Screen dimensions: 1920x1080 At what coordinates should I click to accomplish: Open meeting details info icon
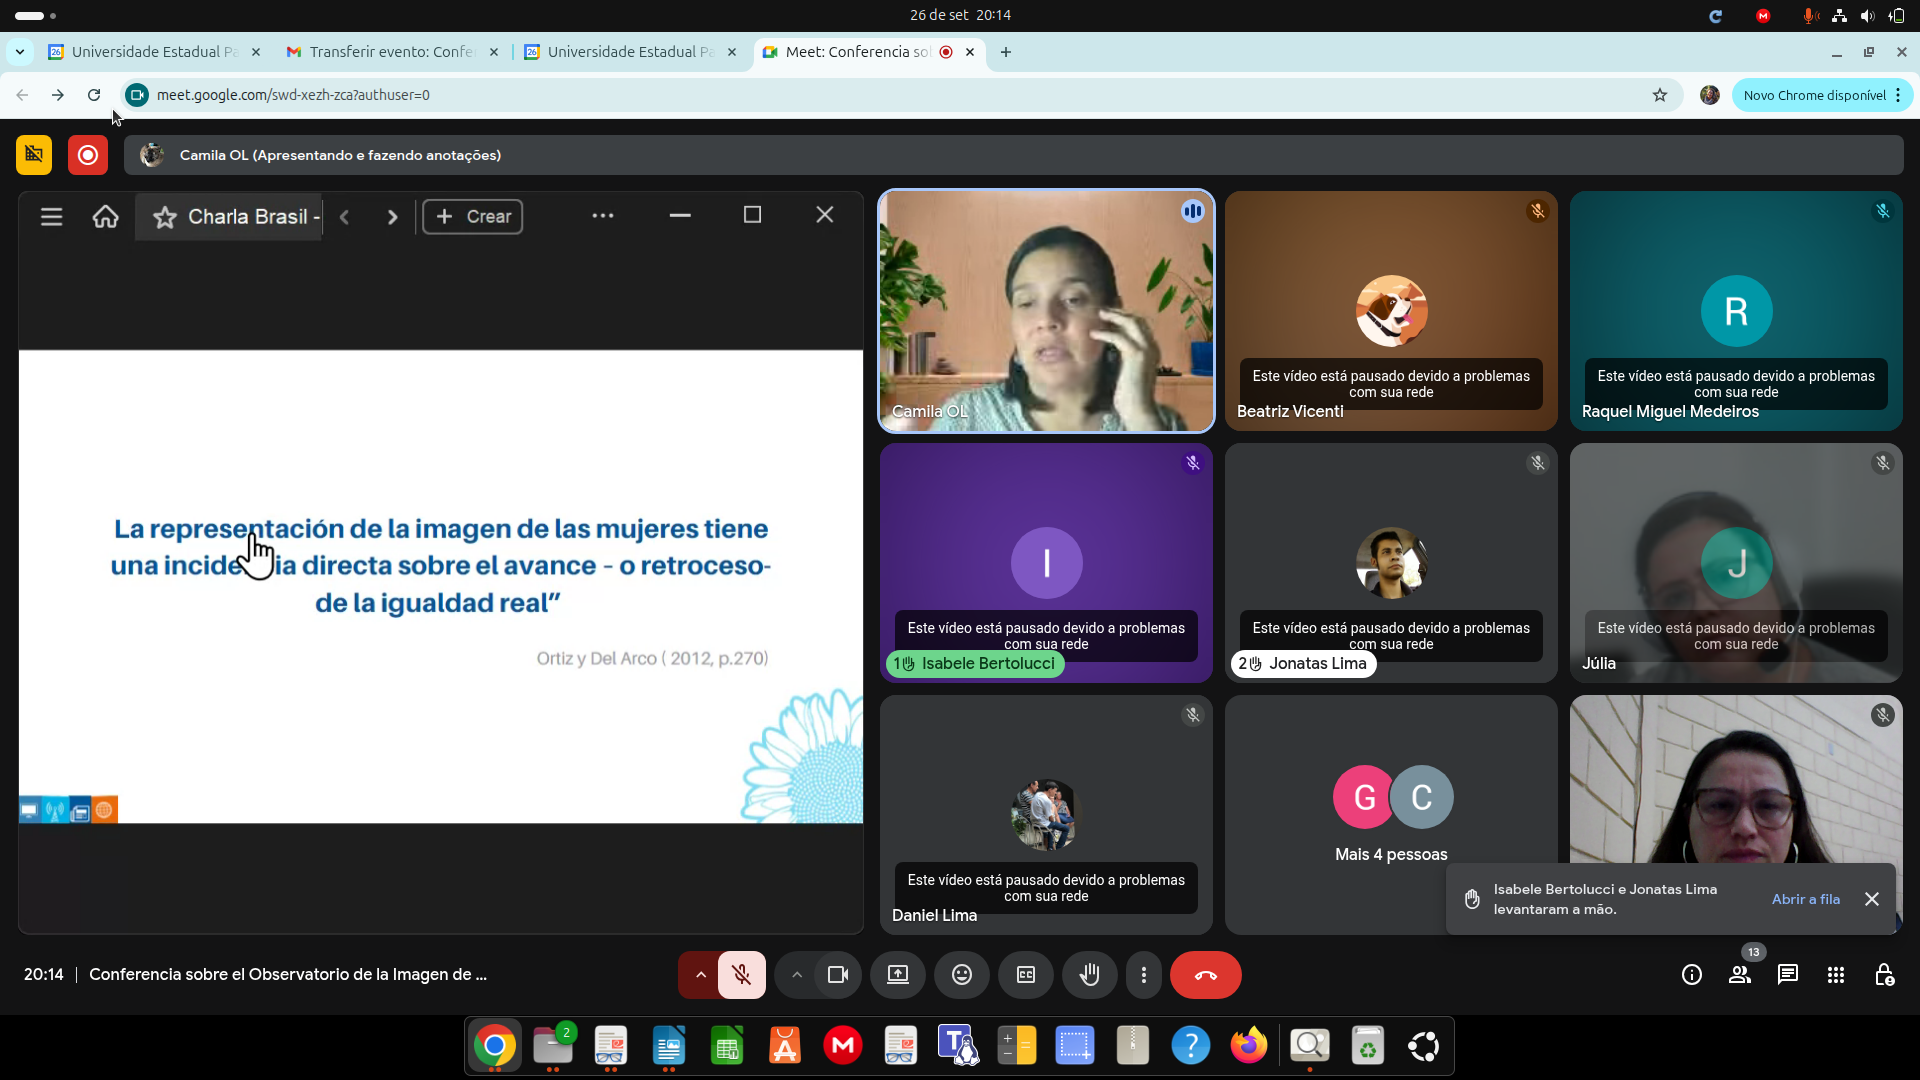1691,975
